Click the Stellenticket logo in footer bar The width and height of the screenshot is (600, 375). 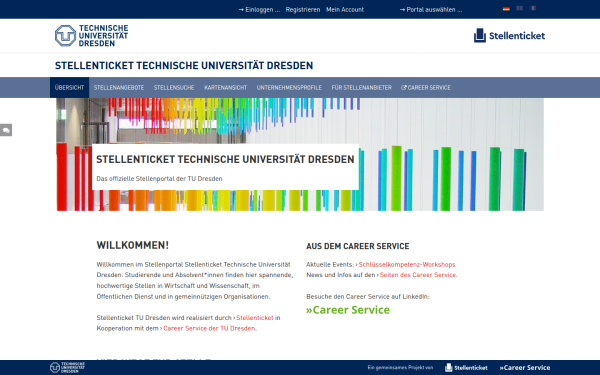(x=466, y=368)
